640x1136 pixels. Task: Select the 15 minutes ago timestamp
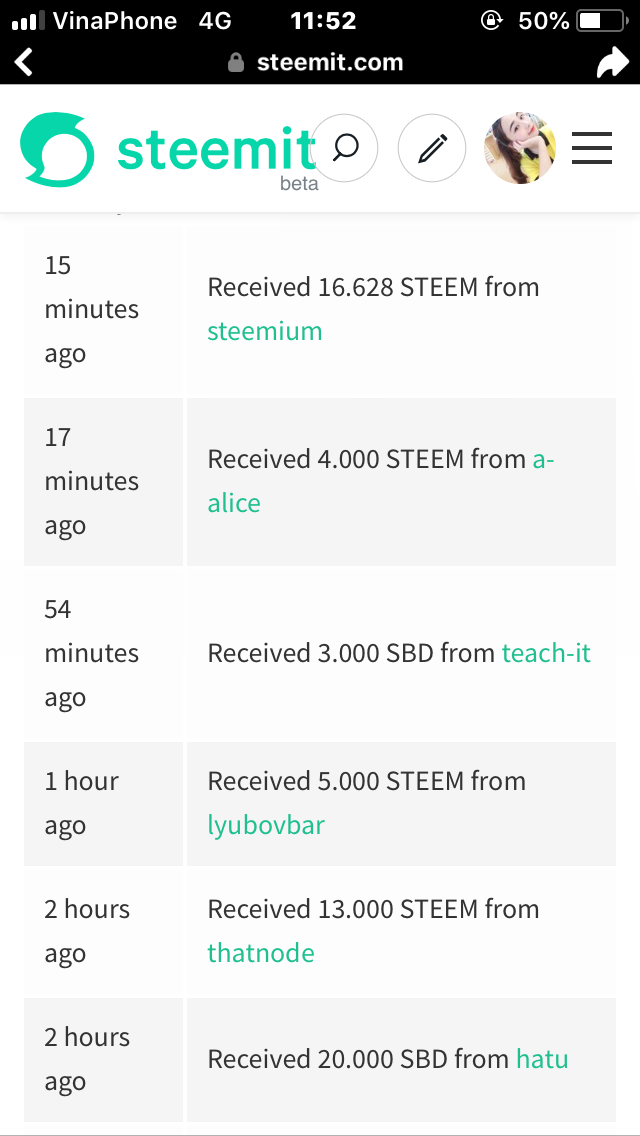click(91, 309)
